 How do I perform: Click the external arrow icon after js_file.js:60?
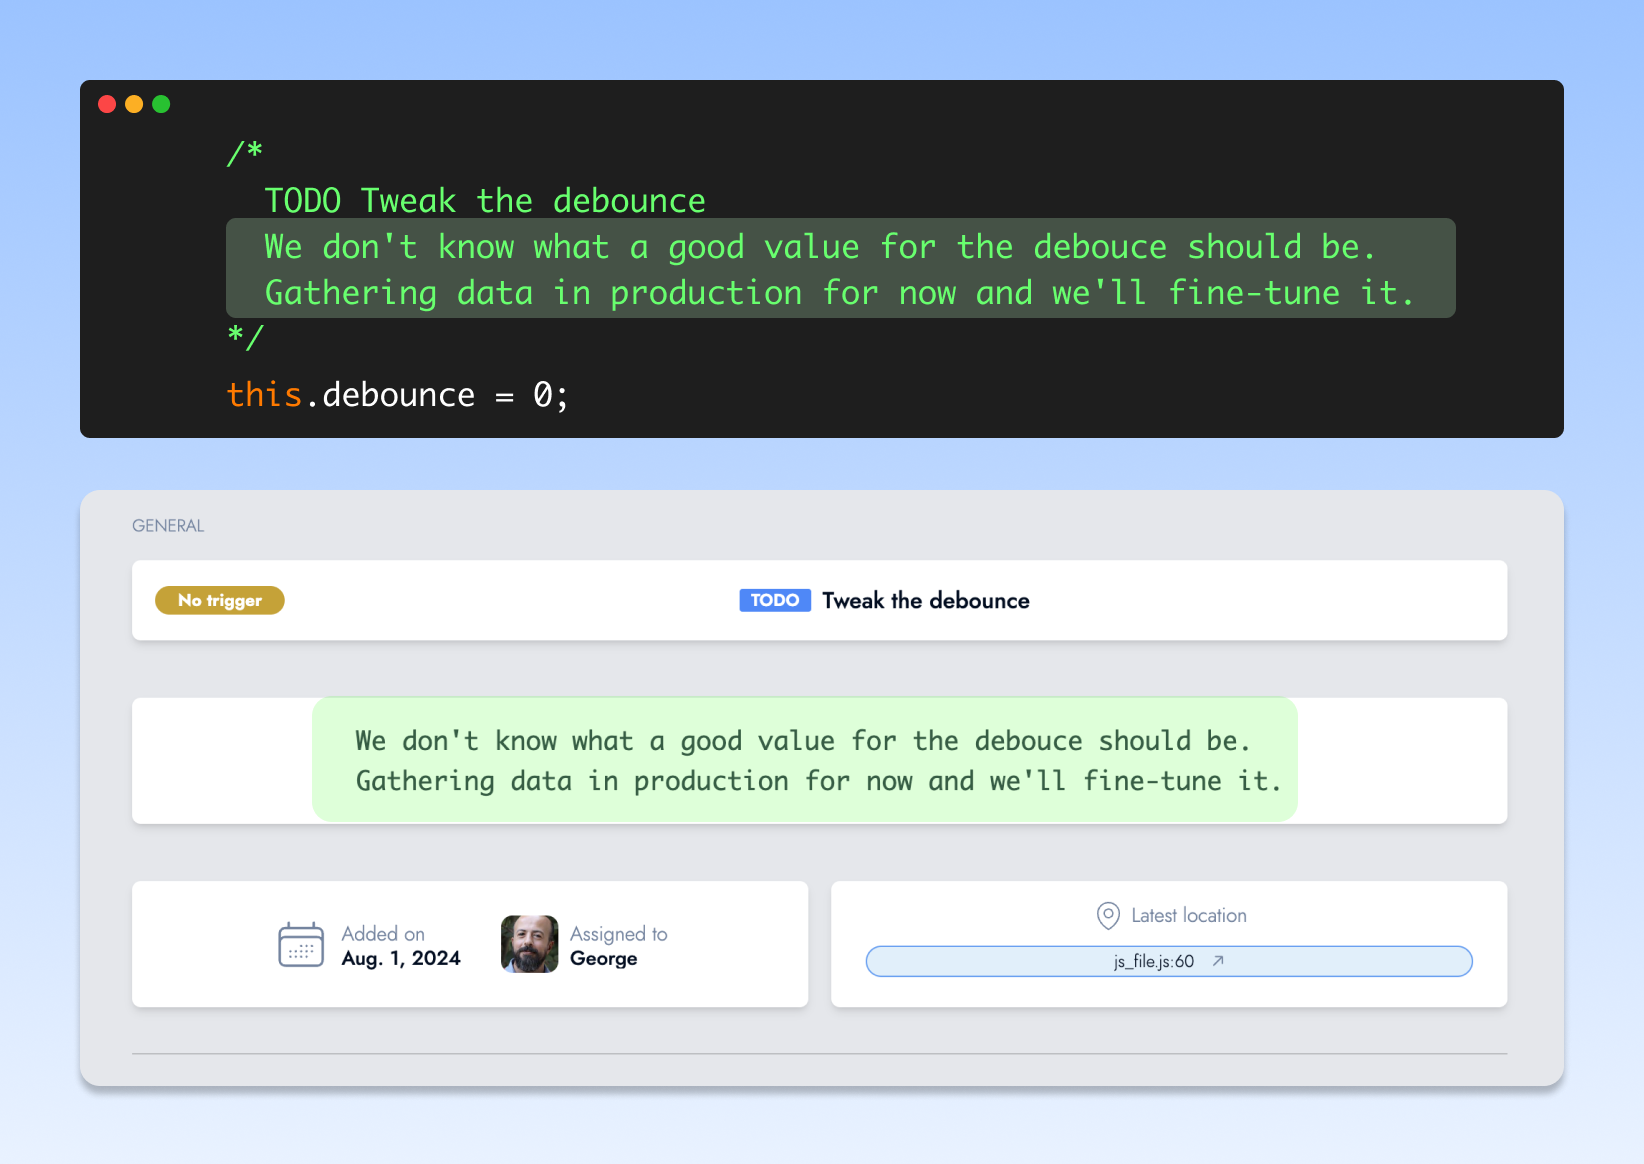click(x=1218, y=961)
